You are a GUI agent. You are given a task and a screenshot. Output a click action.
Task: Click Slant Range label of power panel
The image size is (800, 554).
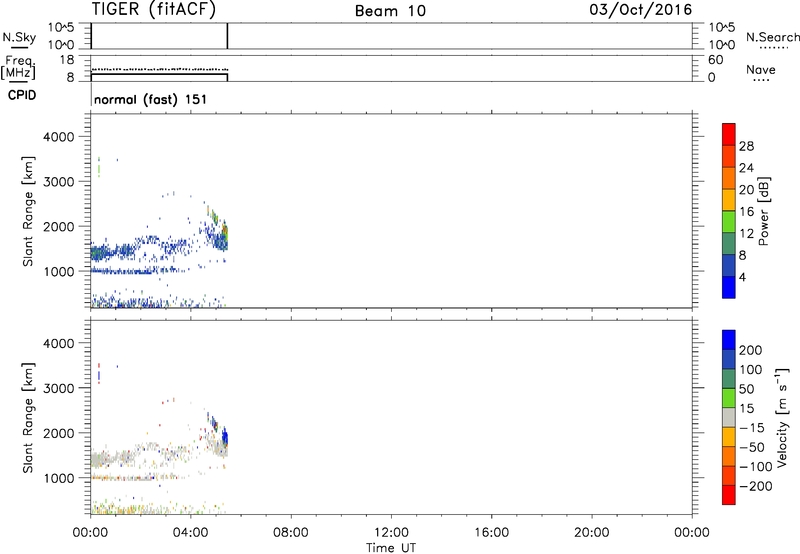click(28, 211)
